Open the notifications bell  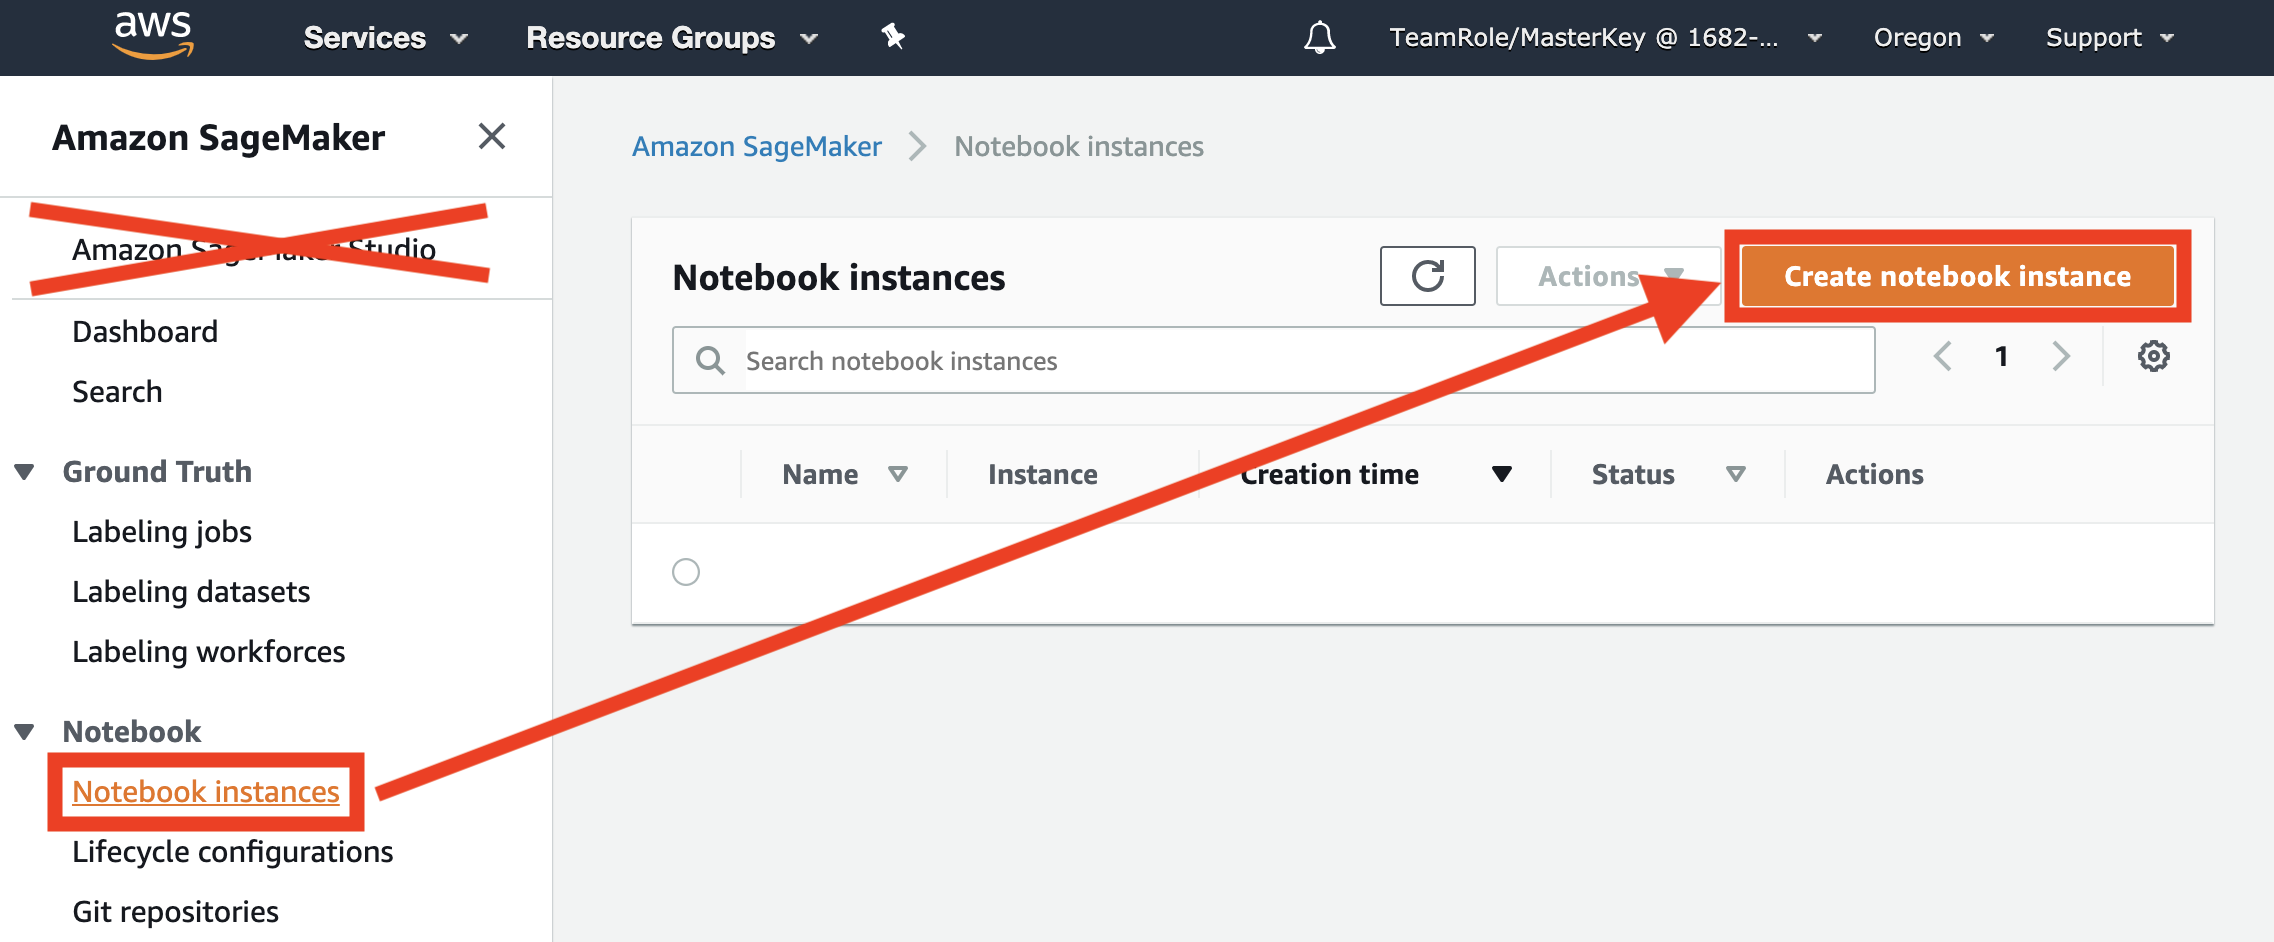click(1319, 37)
